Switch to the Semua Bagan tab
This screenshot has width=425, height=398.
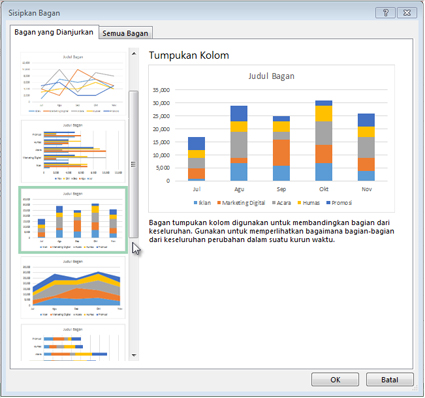click(x=126, y=33)
